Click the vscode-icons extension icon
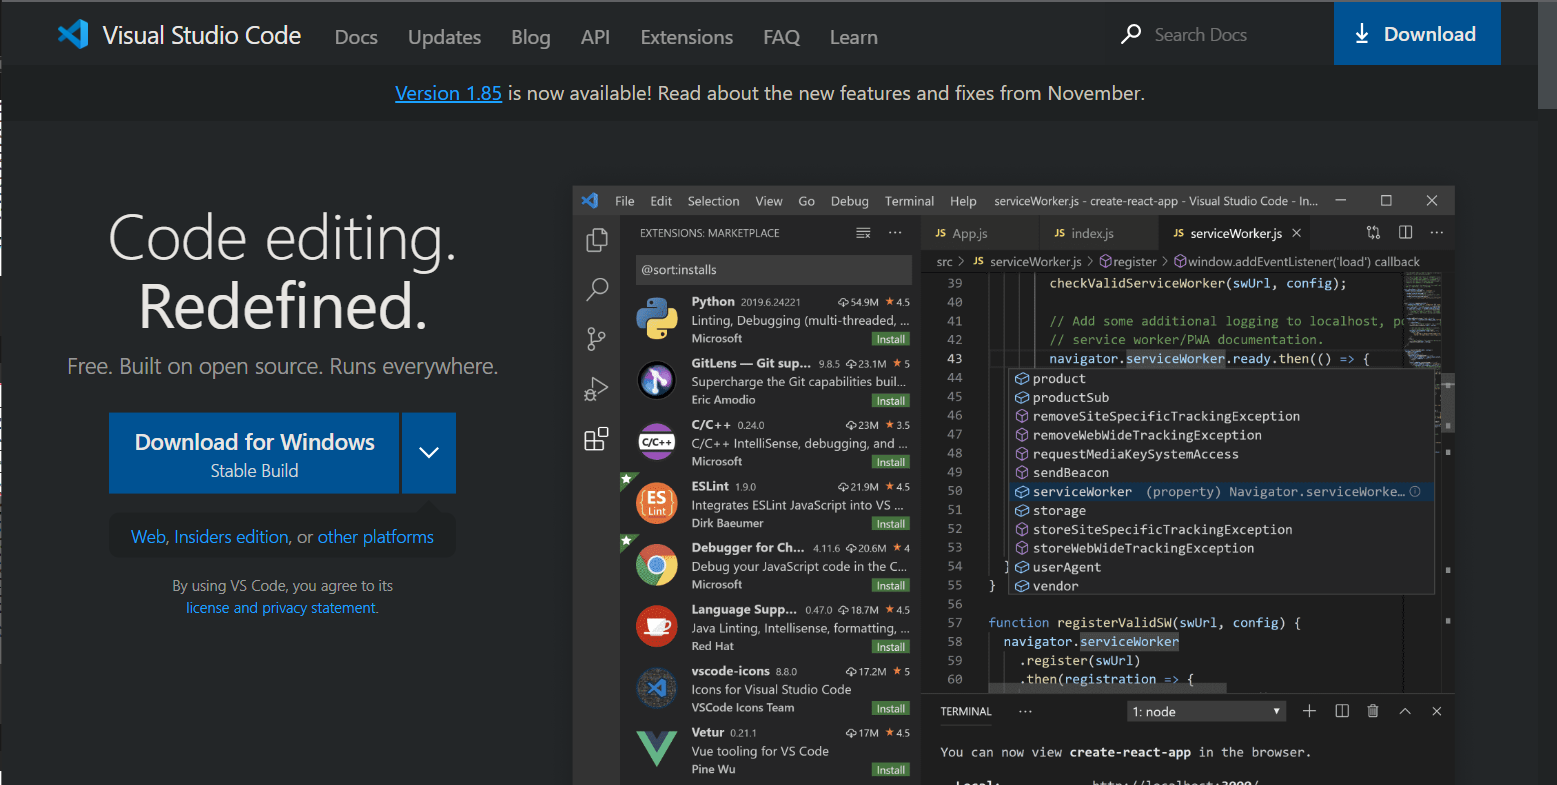This screenshot has height=785, width=1557. point(657,688)
